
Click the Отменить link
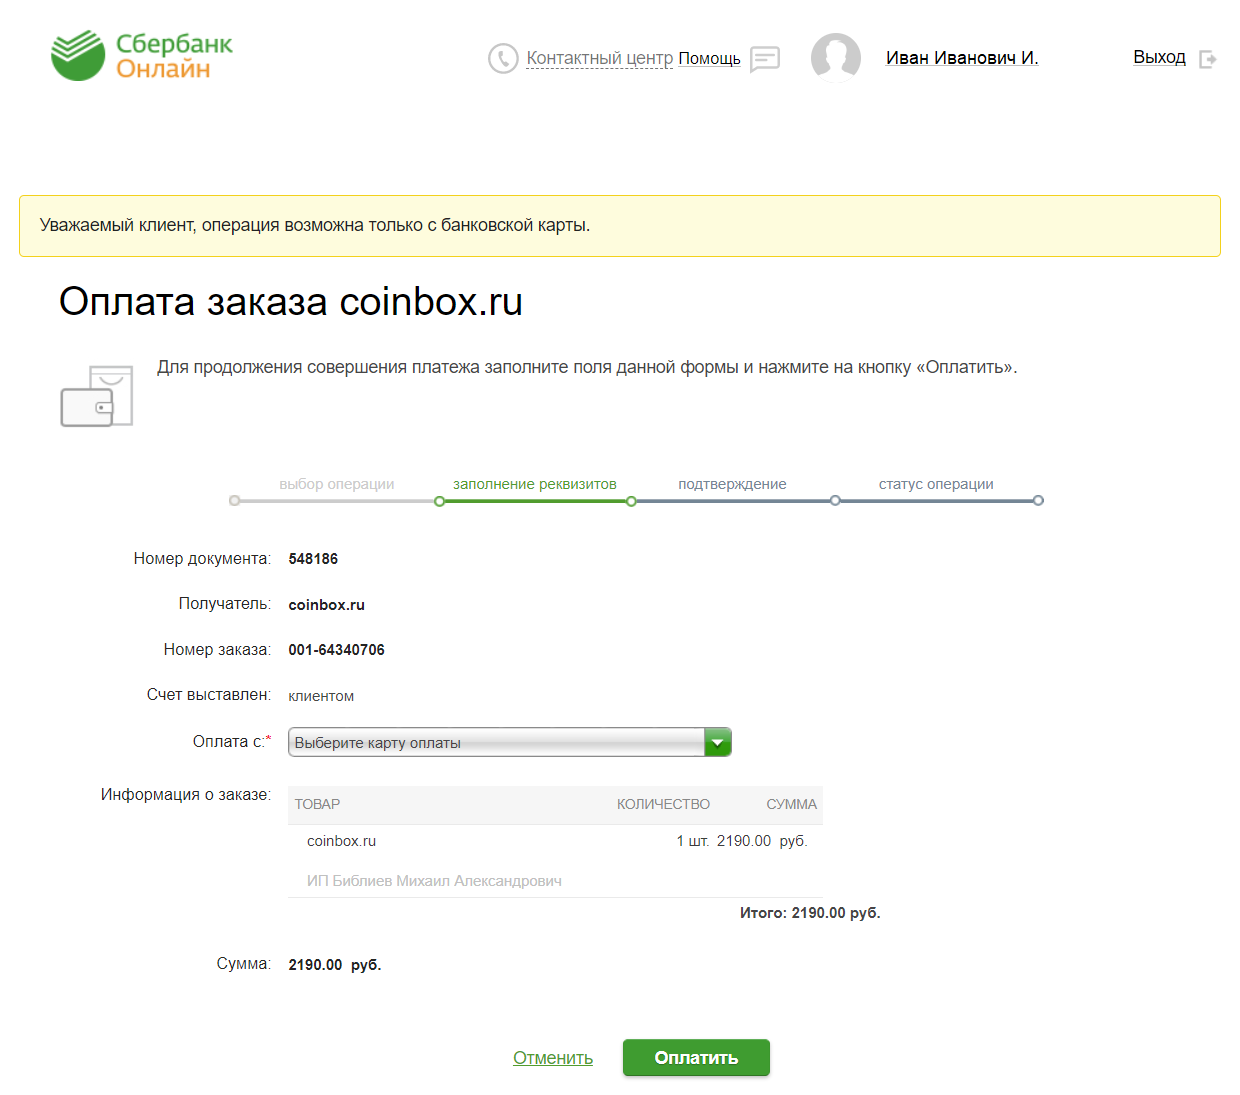pyautogui.click(x=553, y=1058)
